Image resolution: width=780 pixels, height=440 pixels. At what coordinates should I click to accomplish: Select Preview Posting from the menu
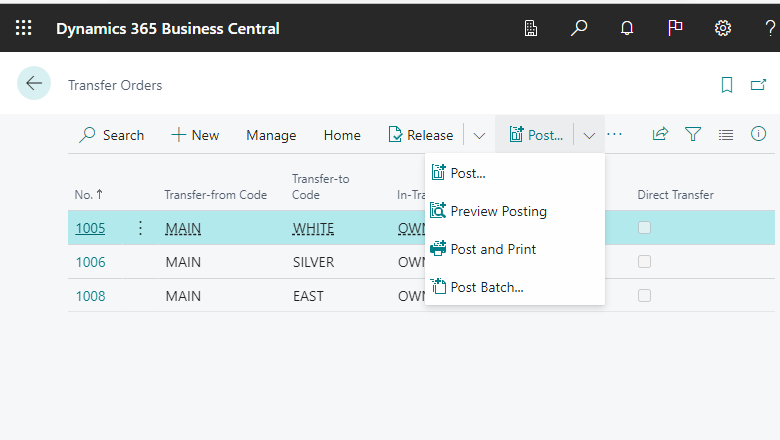click(x=498, y=211)
